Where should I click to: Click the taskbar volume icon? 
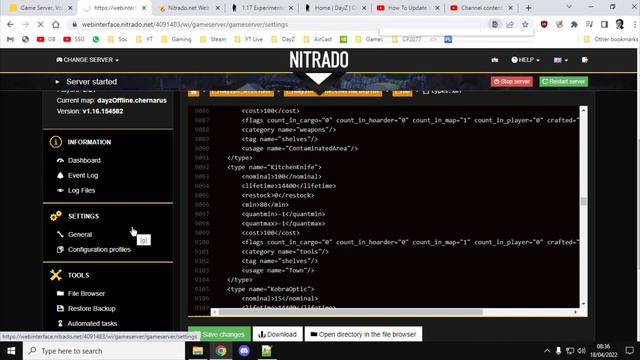tap(582, 351)
